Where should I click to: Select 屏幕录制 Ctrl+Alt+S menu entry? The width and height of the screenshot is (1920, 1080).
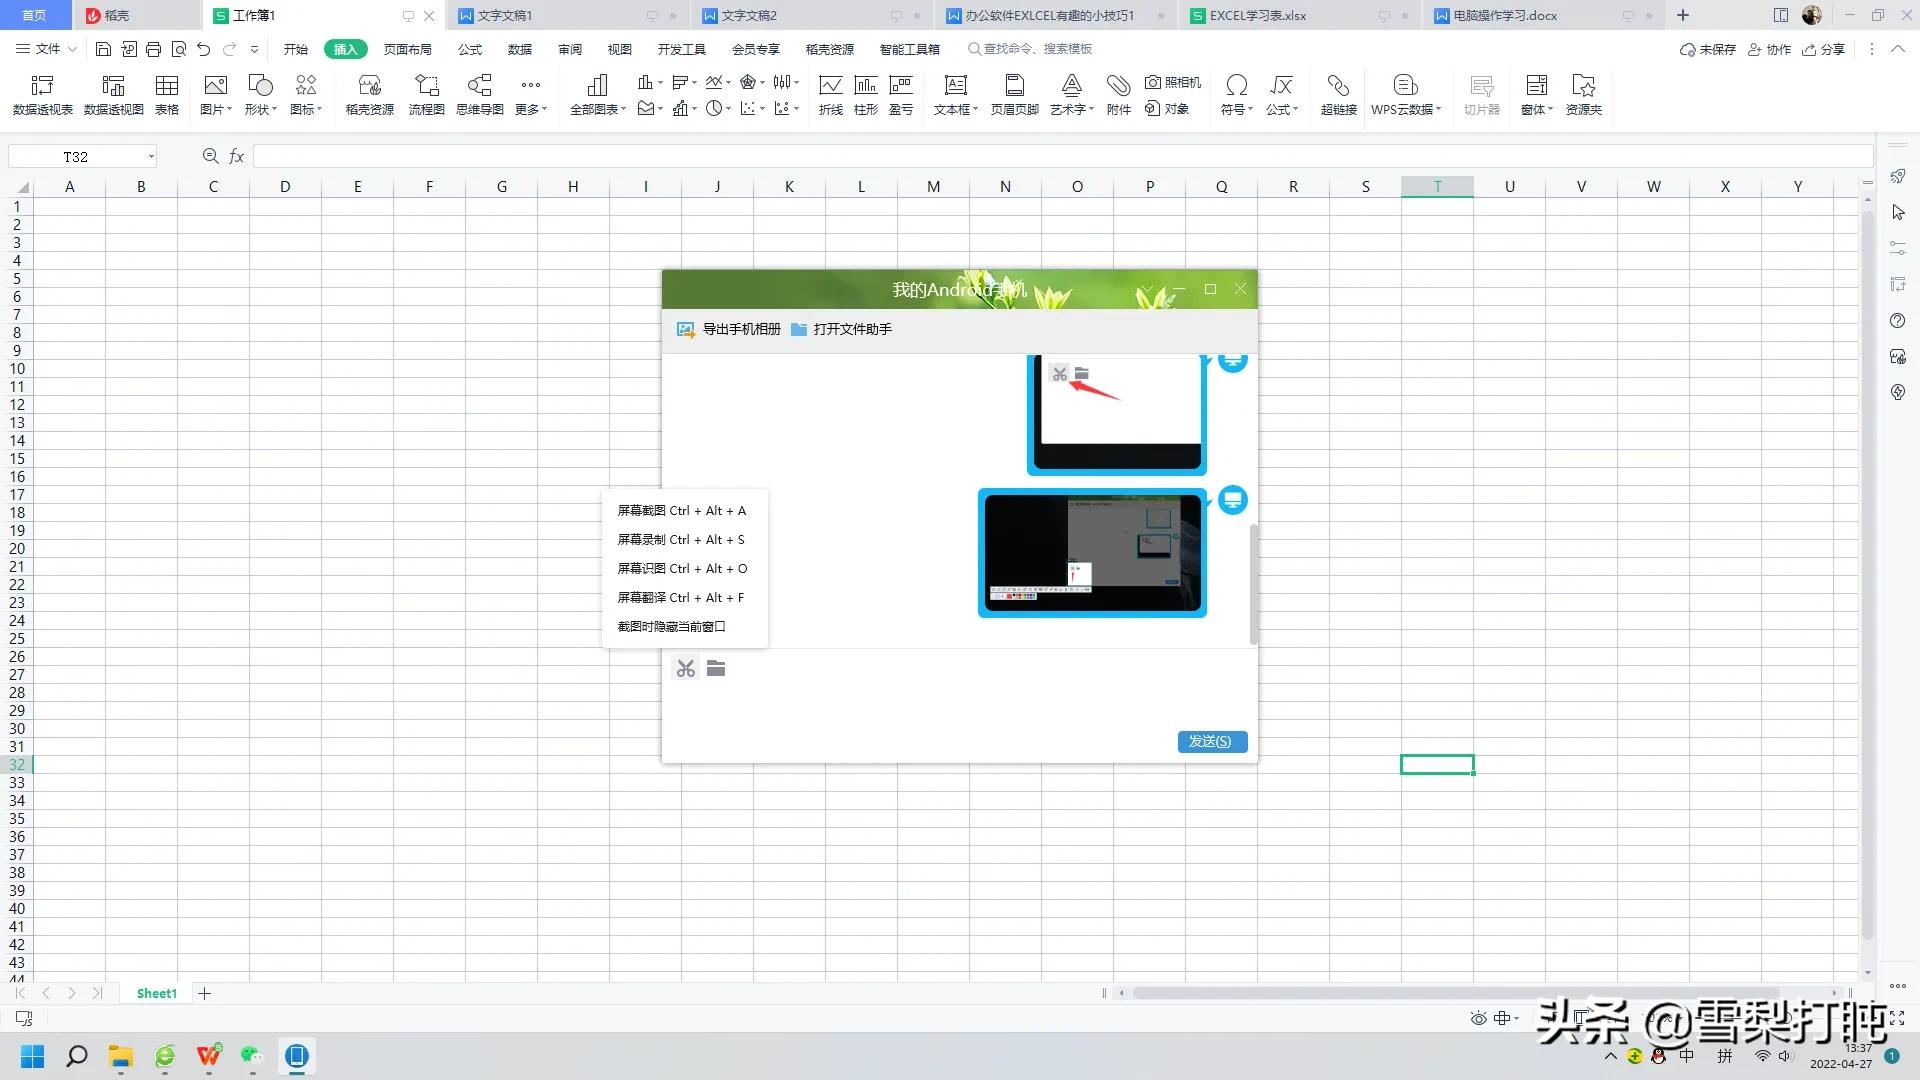pos(680,540)
